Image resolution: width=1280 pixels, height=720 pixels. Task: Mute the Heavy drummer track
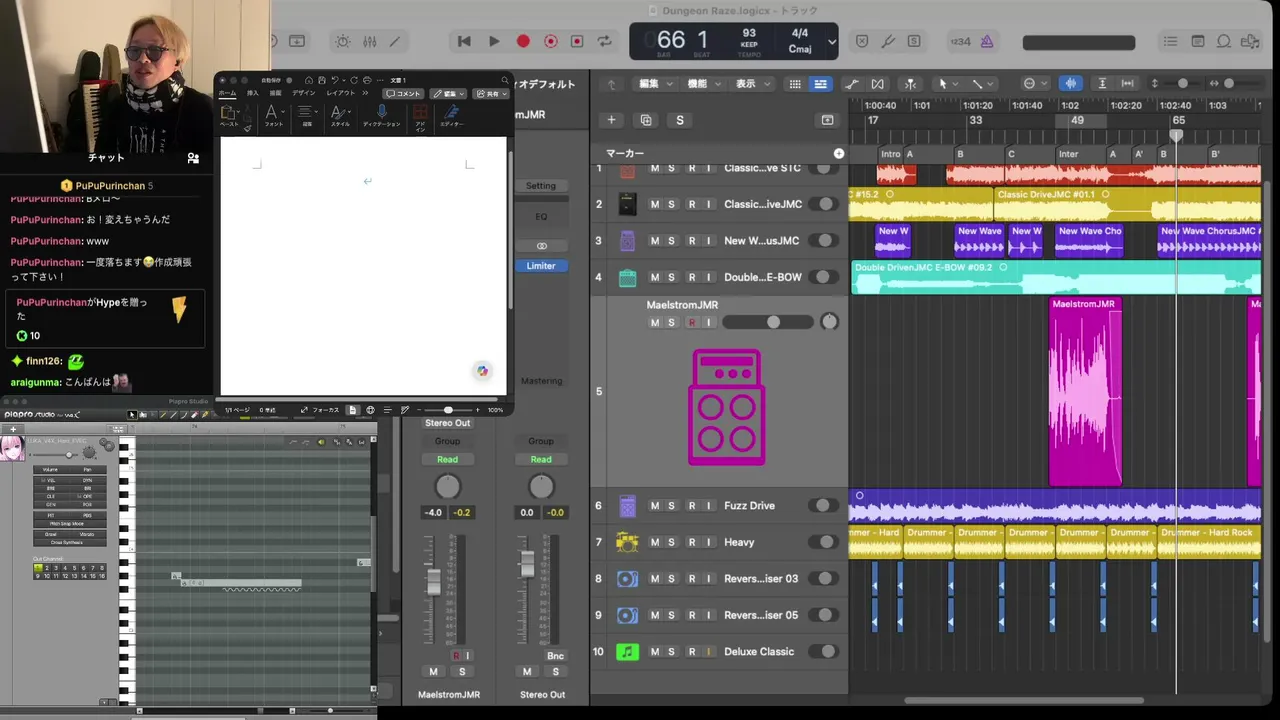pyautogui.click(x=655, y=542)
